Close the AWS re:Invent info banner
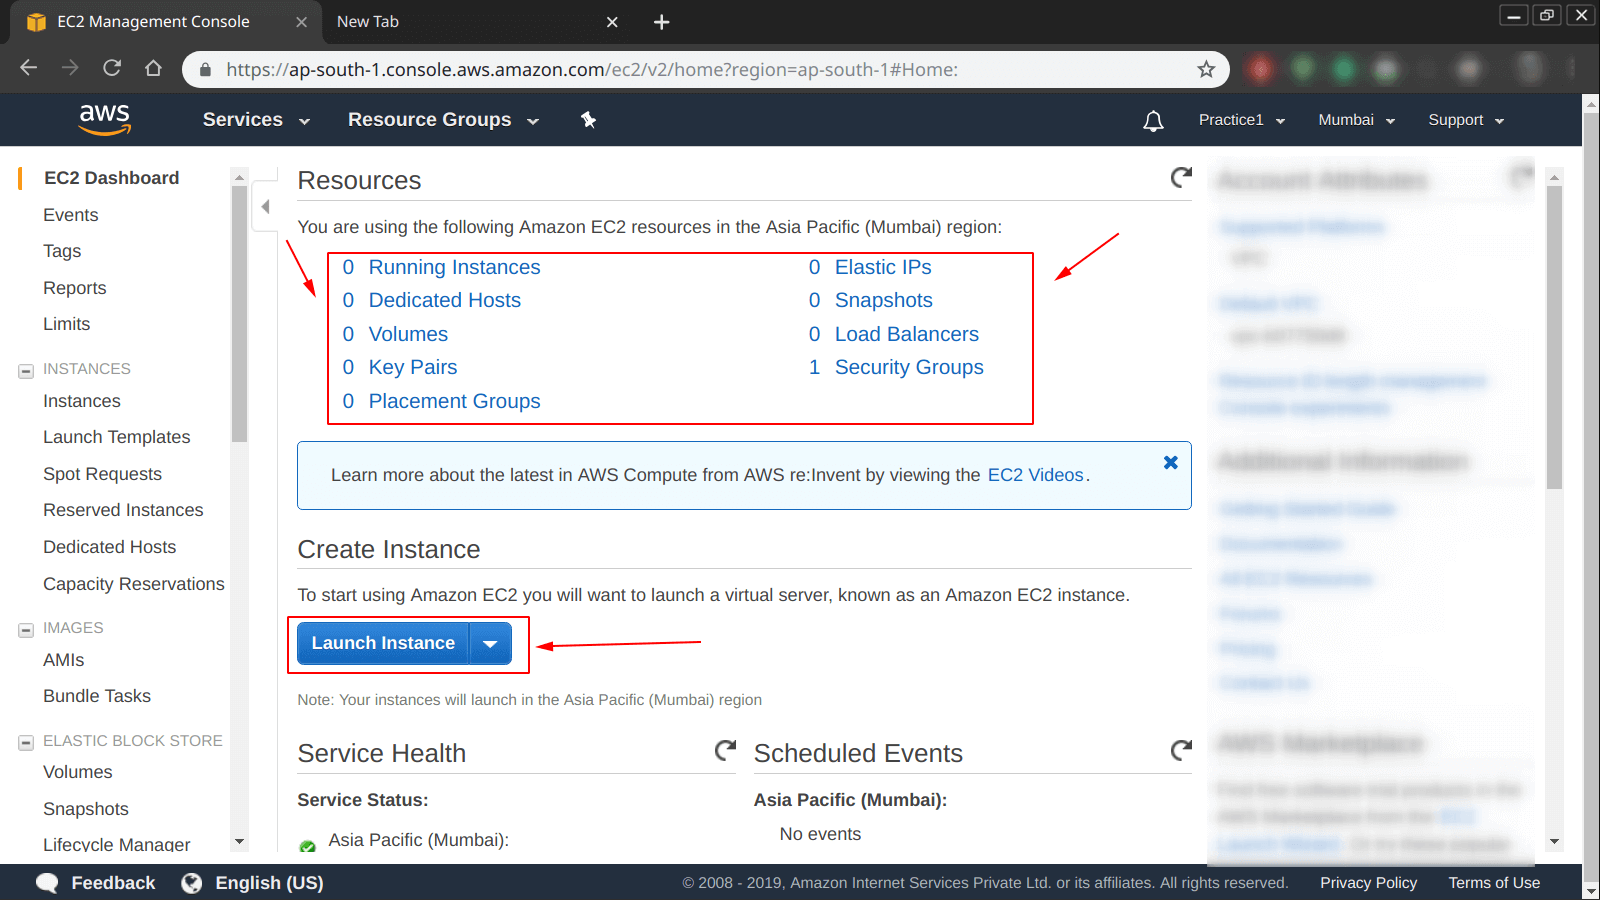The image size is (1600, 900). tap(1171, 463)
